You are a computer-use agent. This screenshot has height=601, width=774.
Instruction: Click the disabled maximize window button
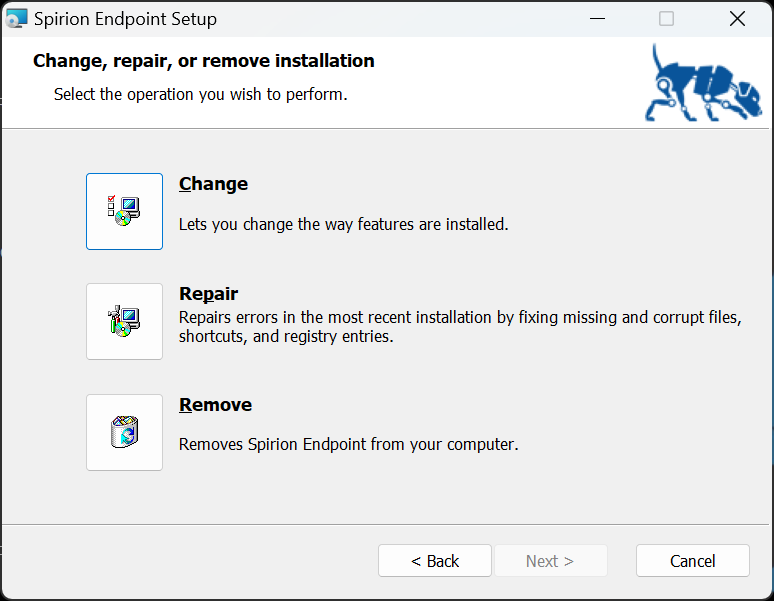pos(667,19)
